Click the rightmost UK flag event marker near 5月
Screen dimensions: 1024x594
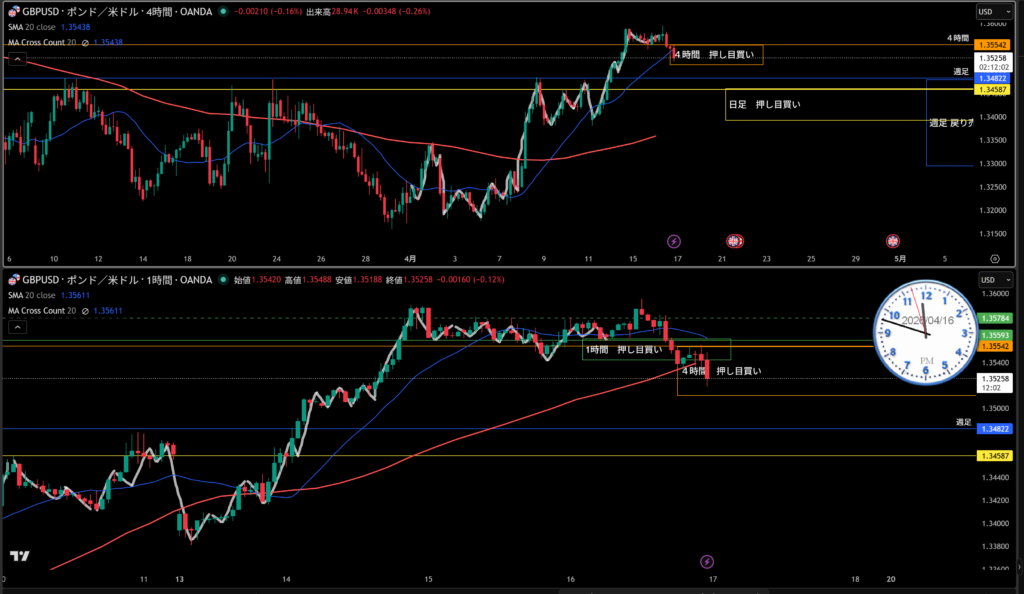892,241
